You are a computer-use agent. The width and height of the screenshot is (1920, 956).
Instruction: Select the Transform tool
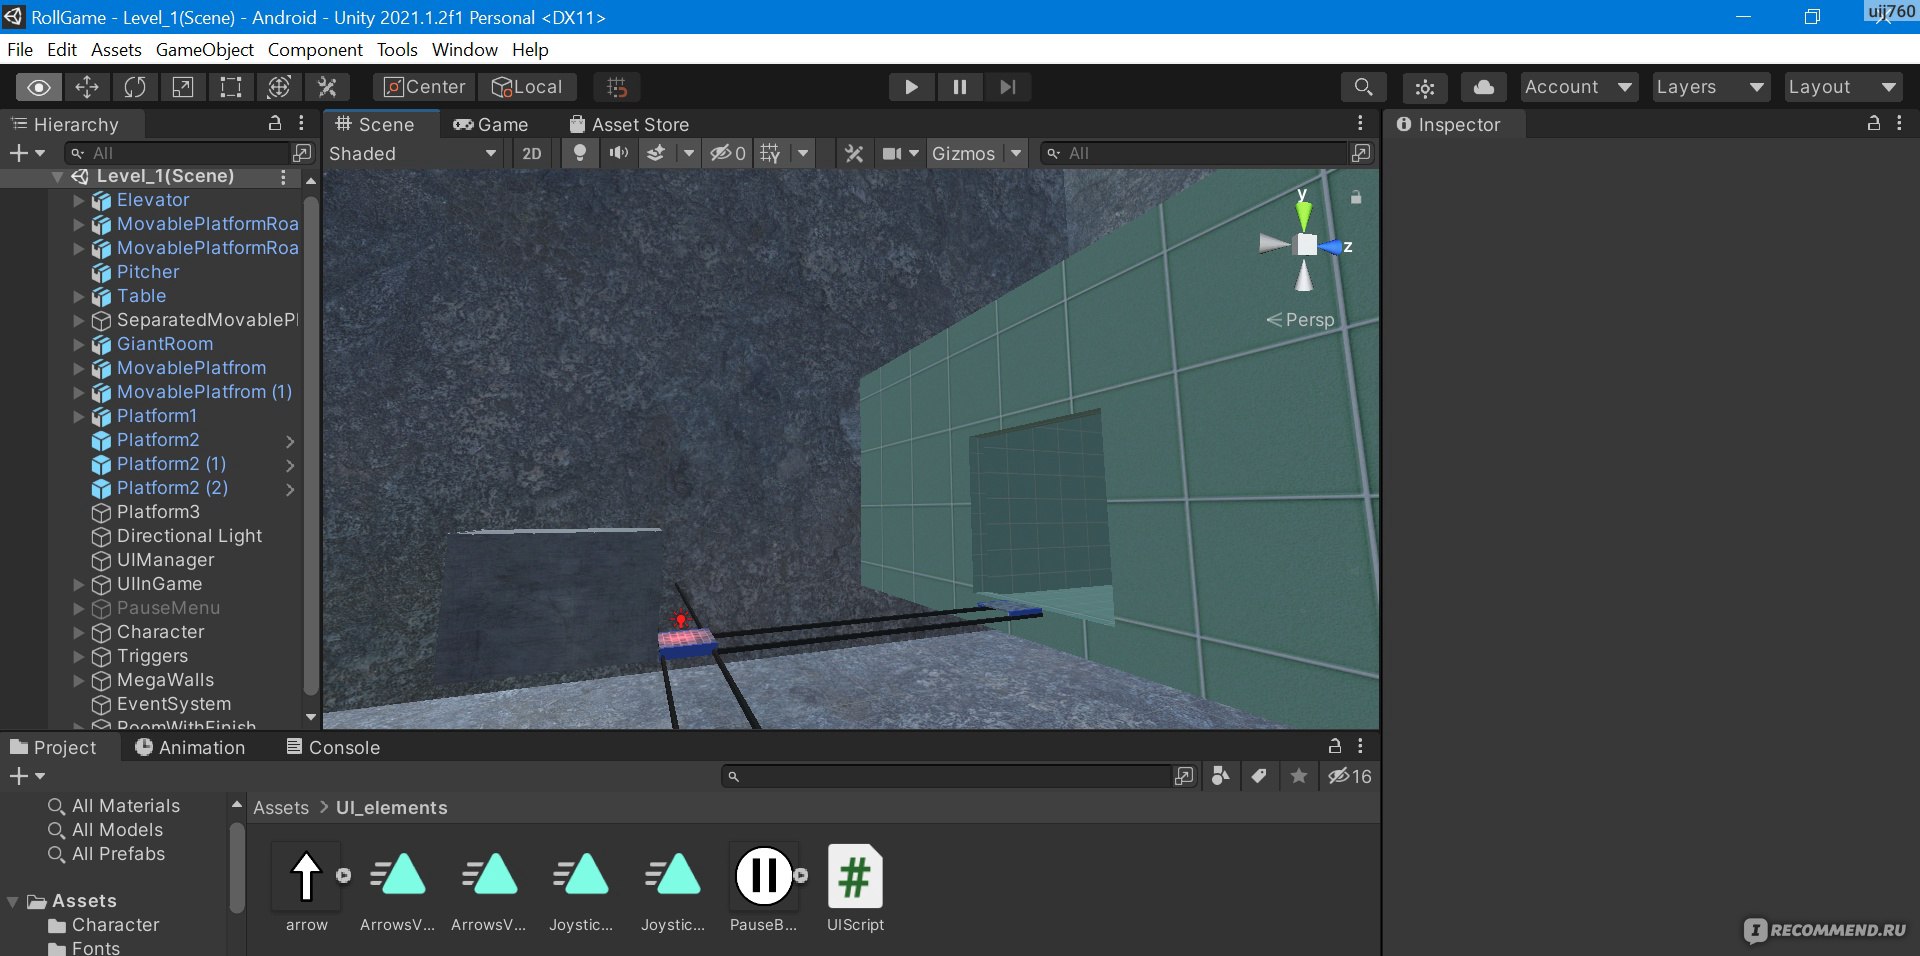tap(279, 87)
